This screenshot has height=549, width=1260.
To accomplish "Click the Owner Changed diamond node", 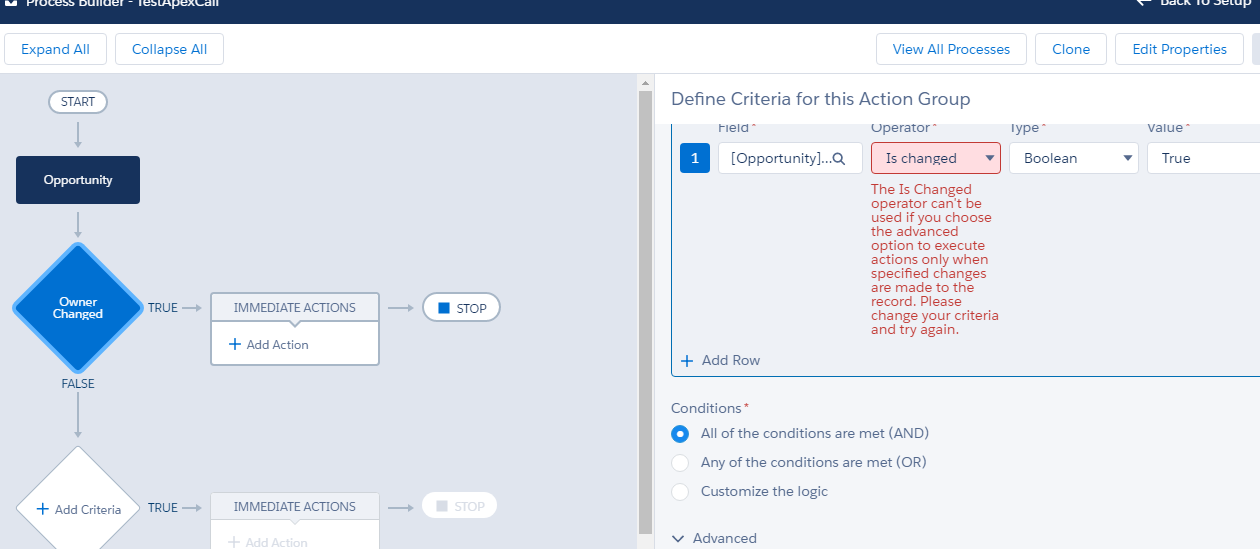I will 78,308.
